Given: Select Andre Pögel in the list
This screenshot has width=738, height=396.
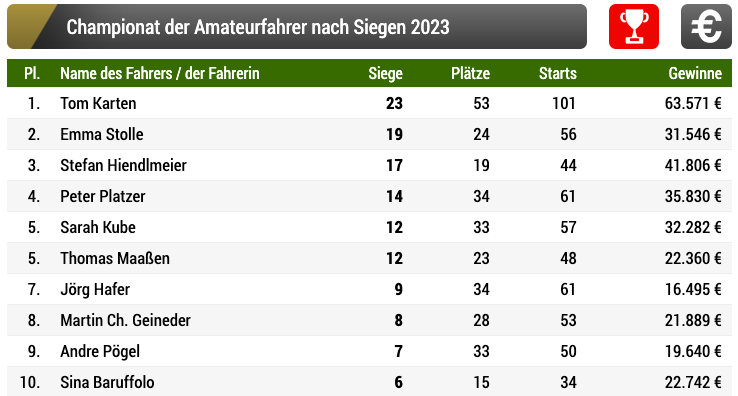Looking at the screenshot, I should click(x=100, y=351).
